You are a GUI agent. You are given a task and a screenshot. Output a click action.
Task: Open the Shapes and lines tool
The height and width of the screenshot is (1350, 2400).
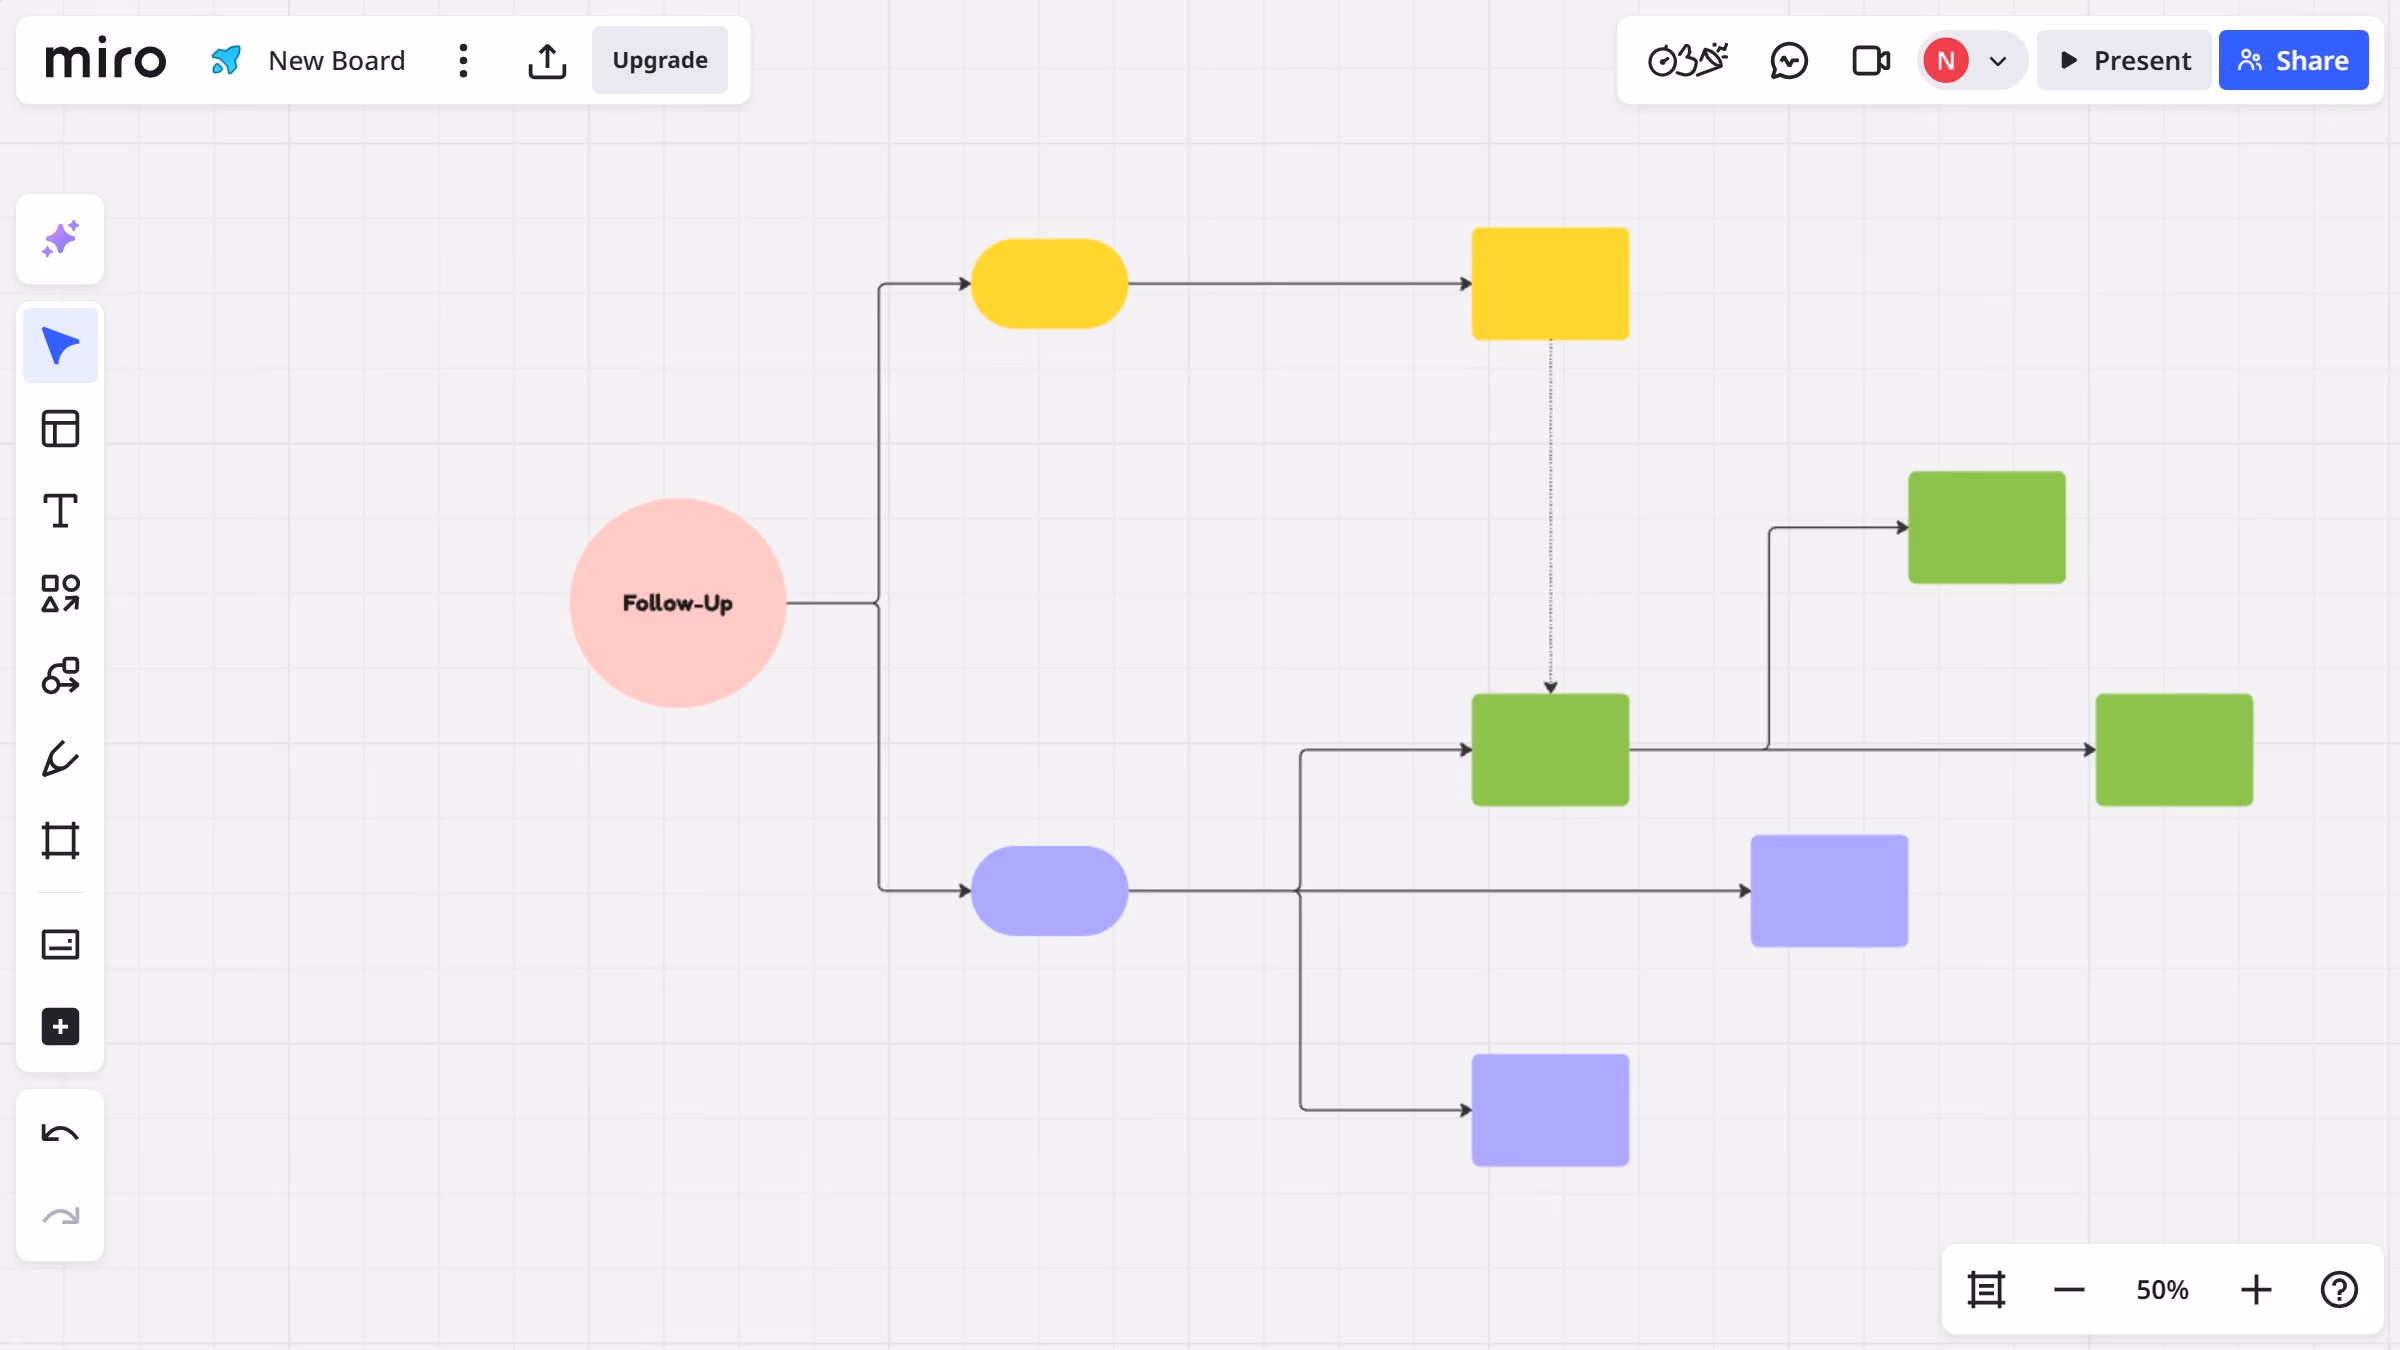click(60, 593)
